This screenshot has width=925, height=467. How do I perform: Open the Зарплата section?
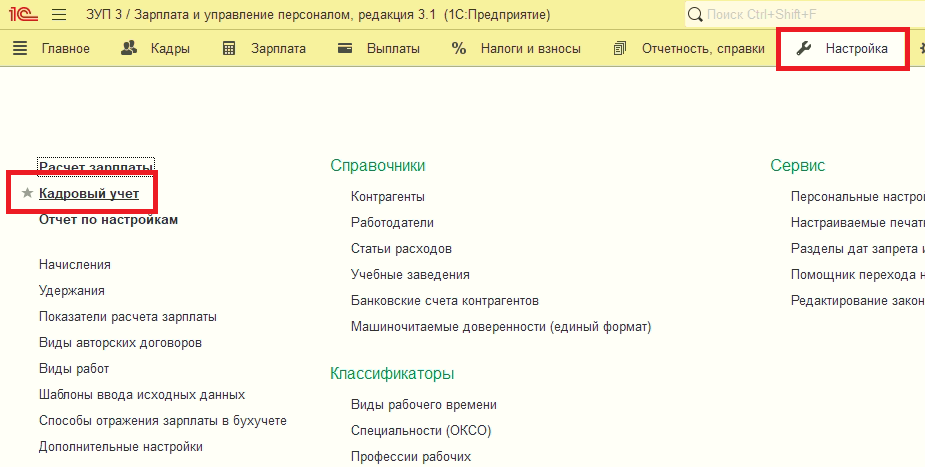(278, 48)
